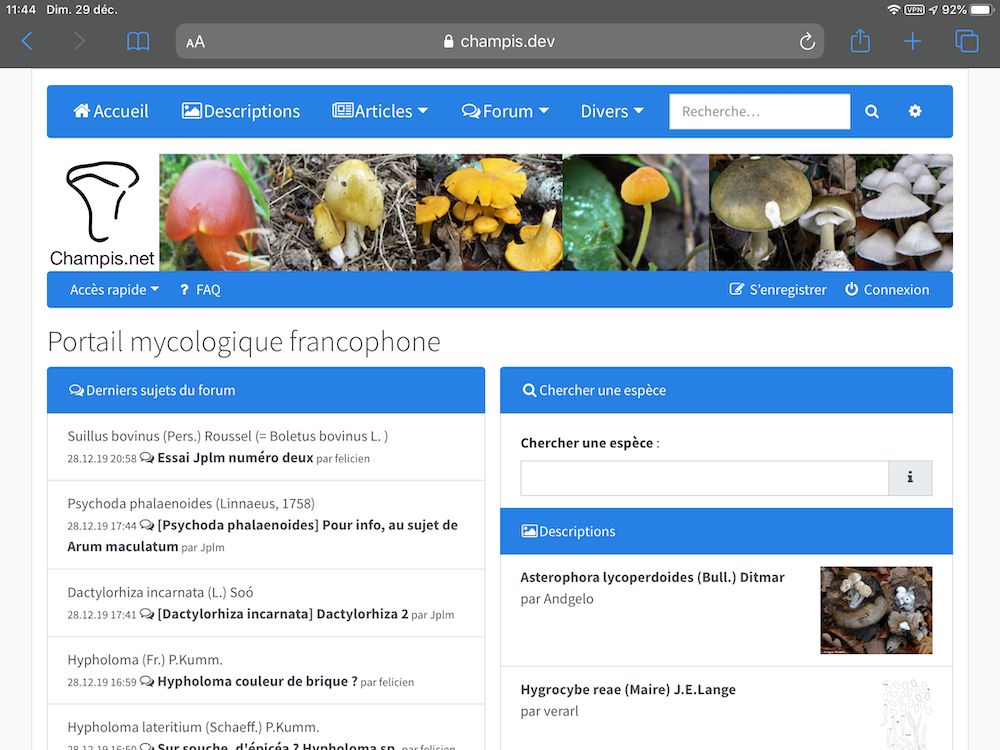
Task: Open Safari bookmarks book icon
Action: click(138, 41)
